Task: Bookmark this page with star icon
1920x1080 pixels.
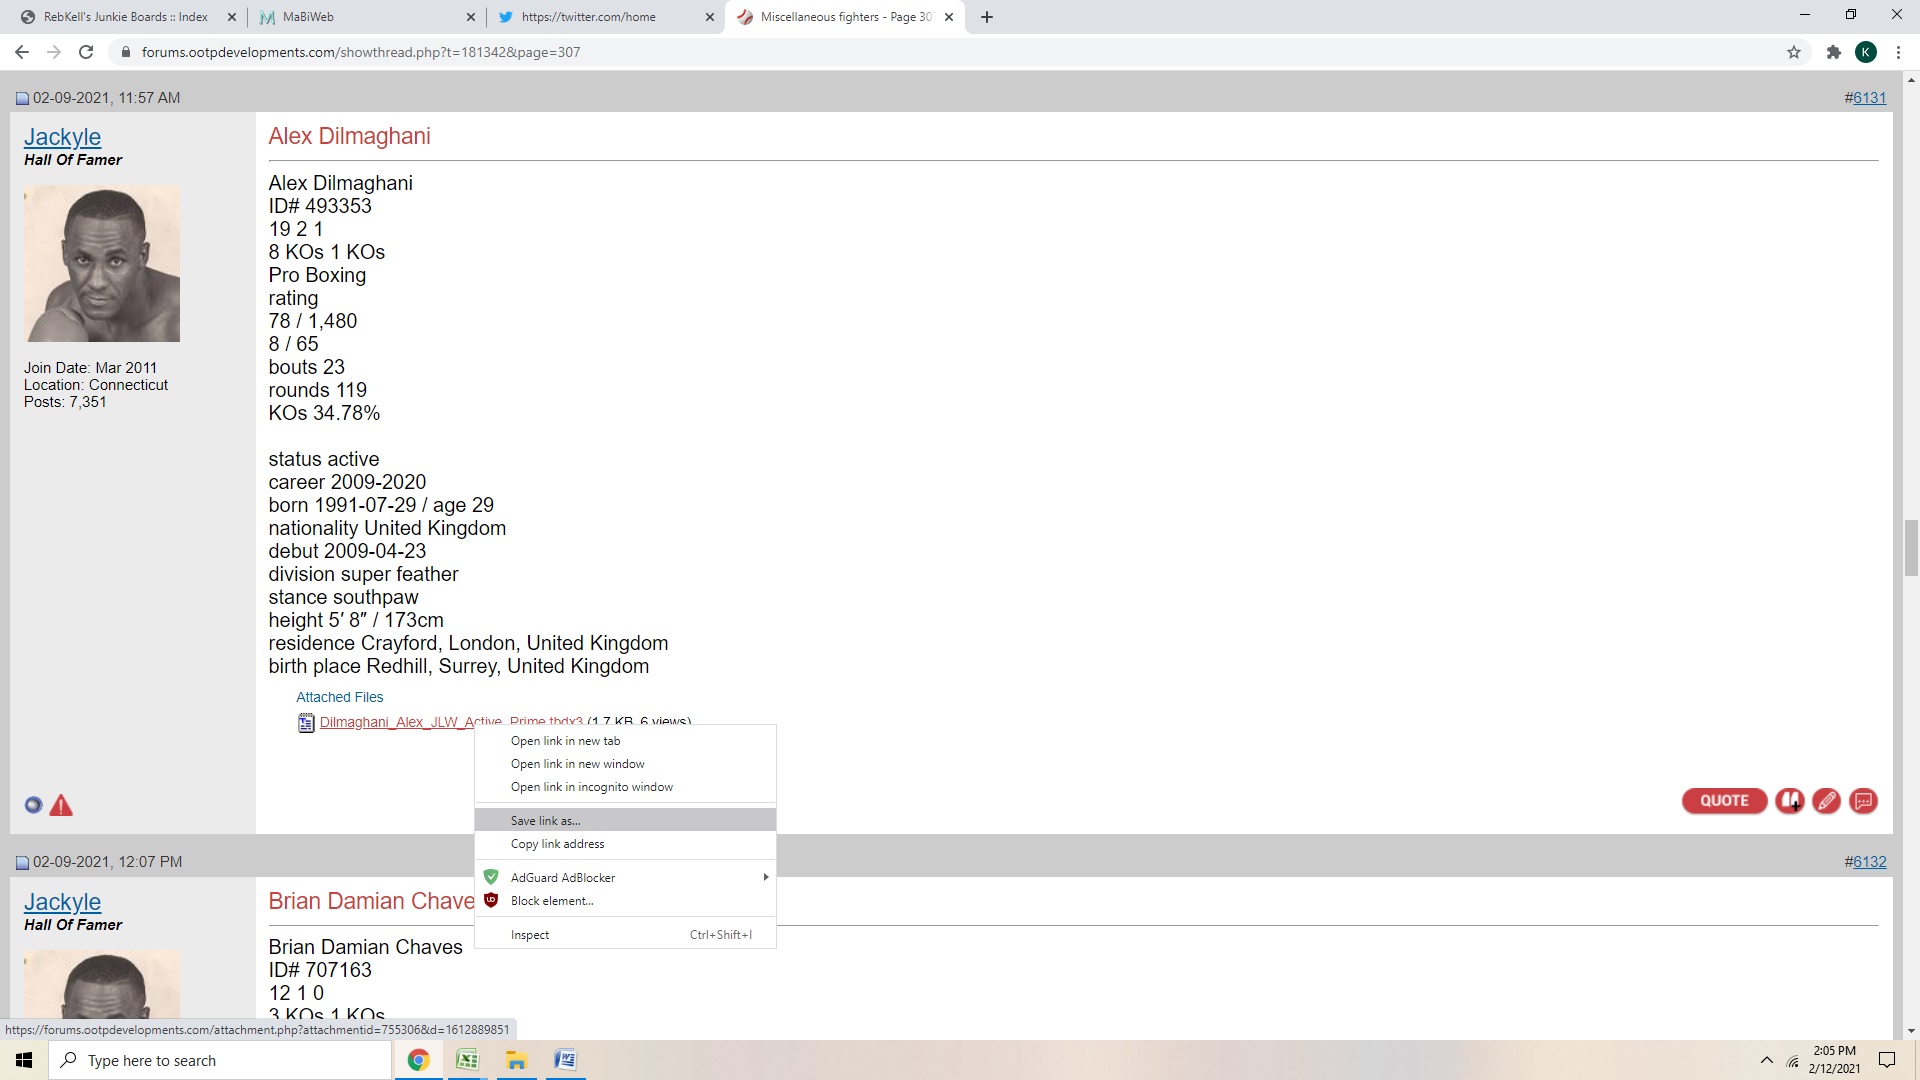Action: point(1794,52)
